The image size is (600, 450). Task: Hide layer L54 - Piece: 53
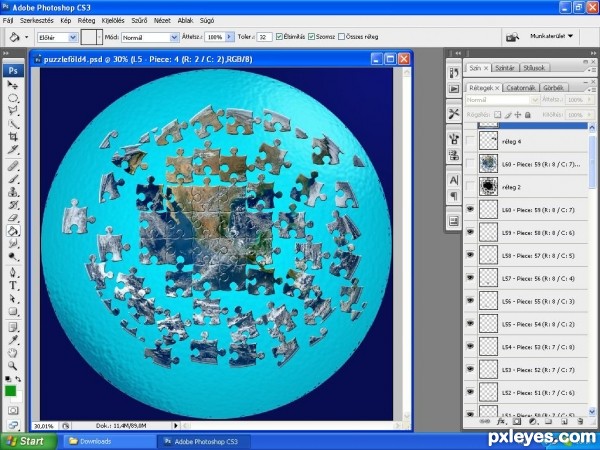point(470,346)
